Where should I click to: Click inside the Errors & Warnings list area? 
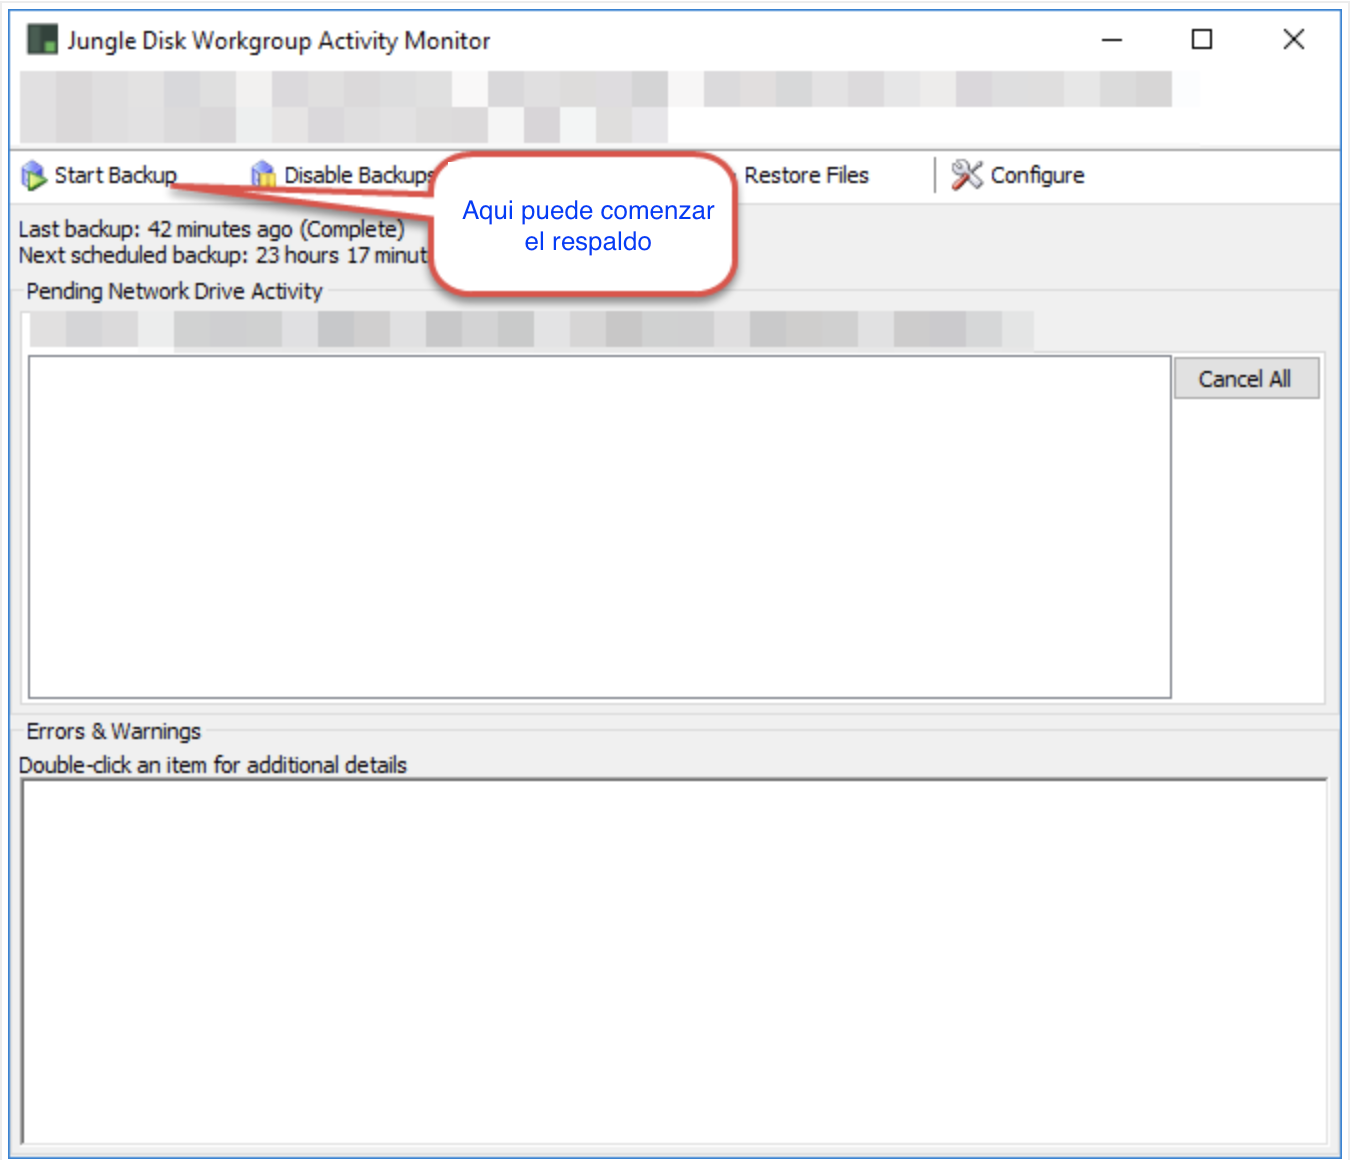click(x=674, y=962)
